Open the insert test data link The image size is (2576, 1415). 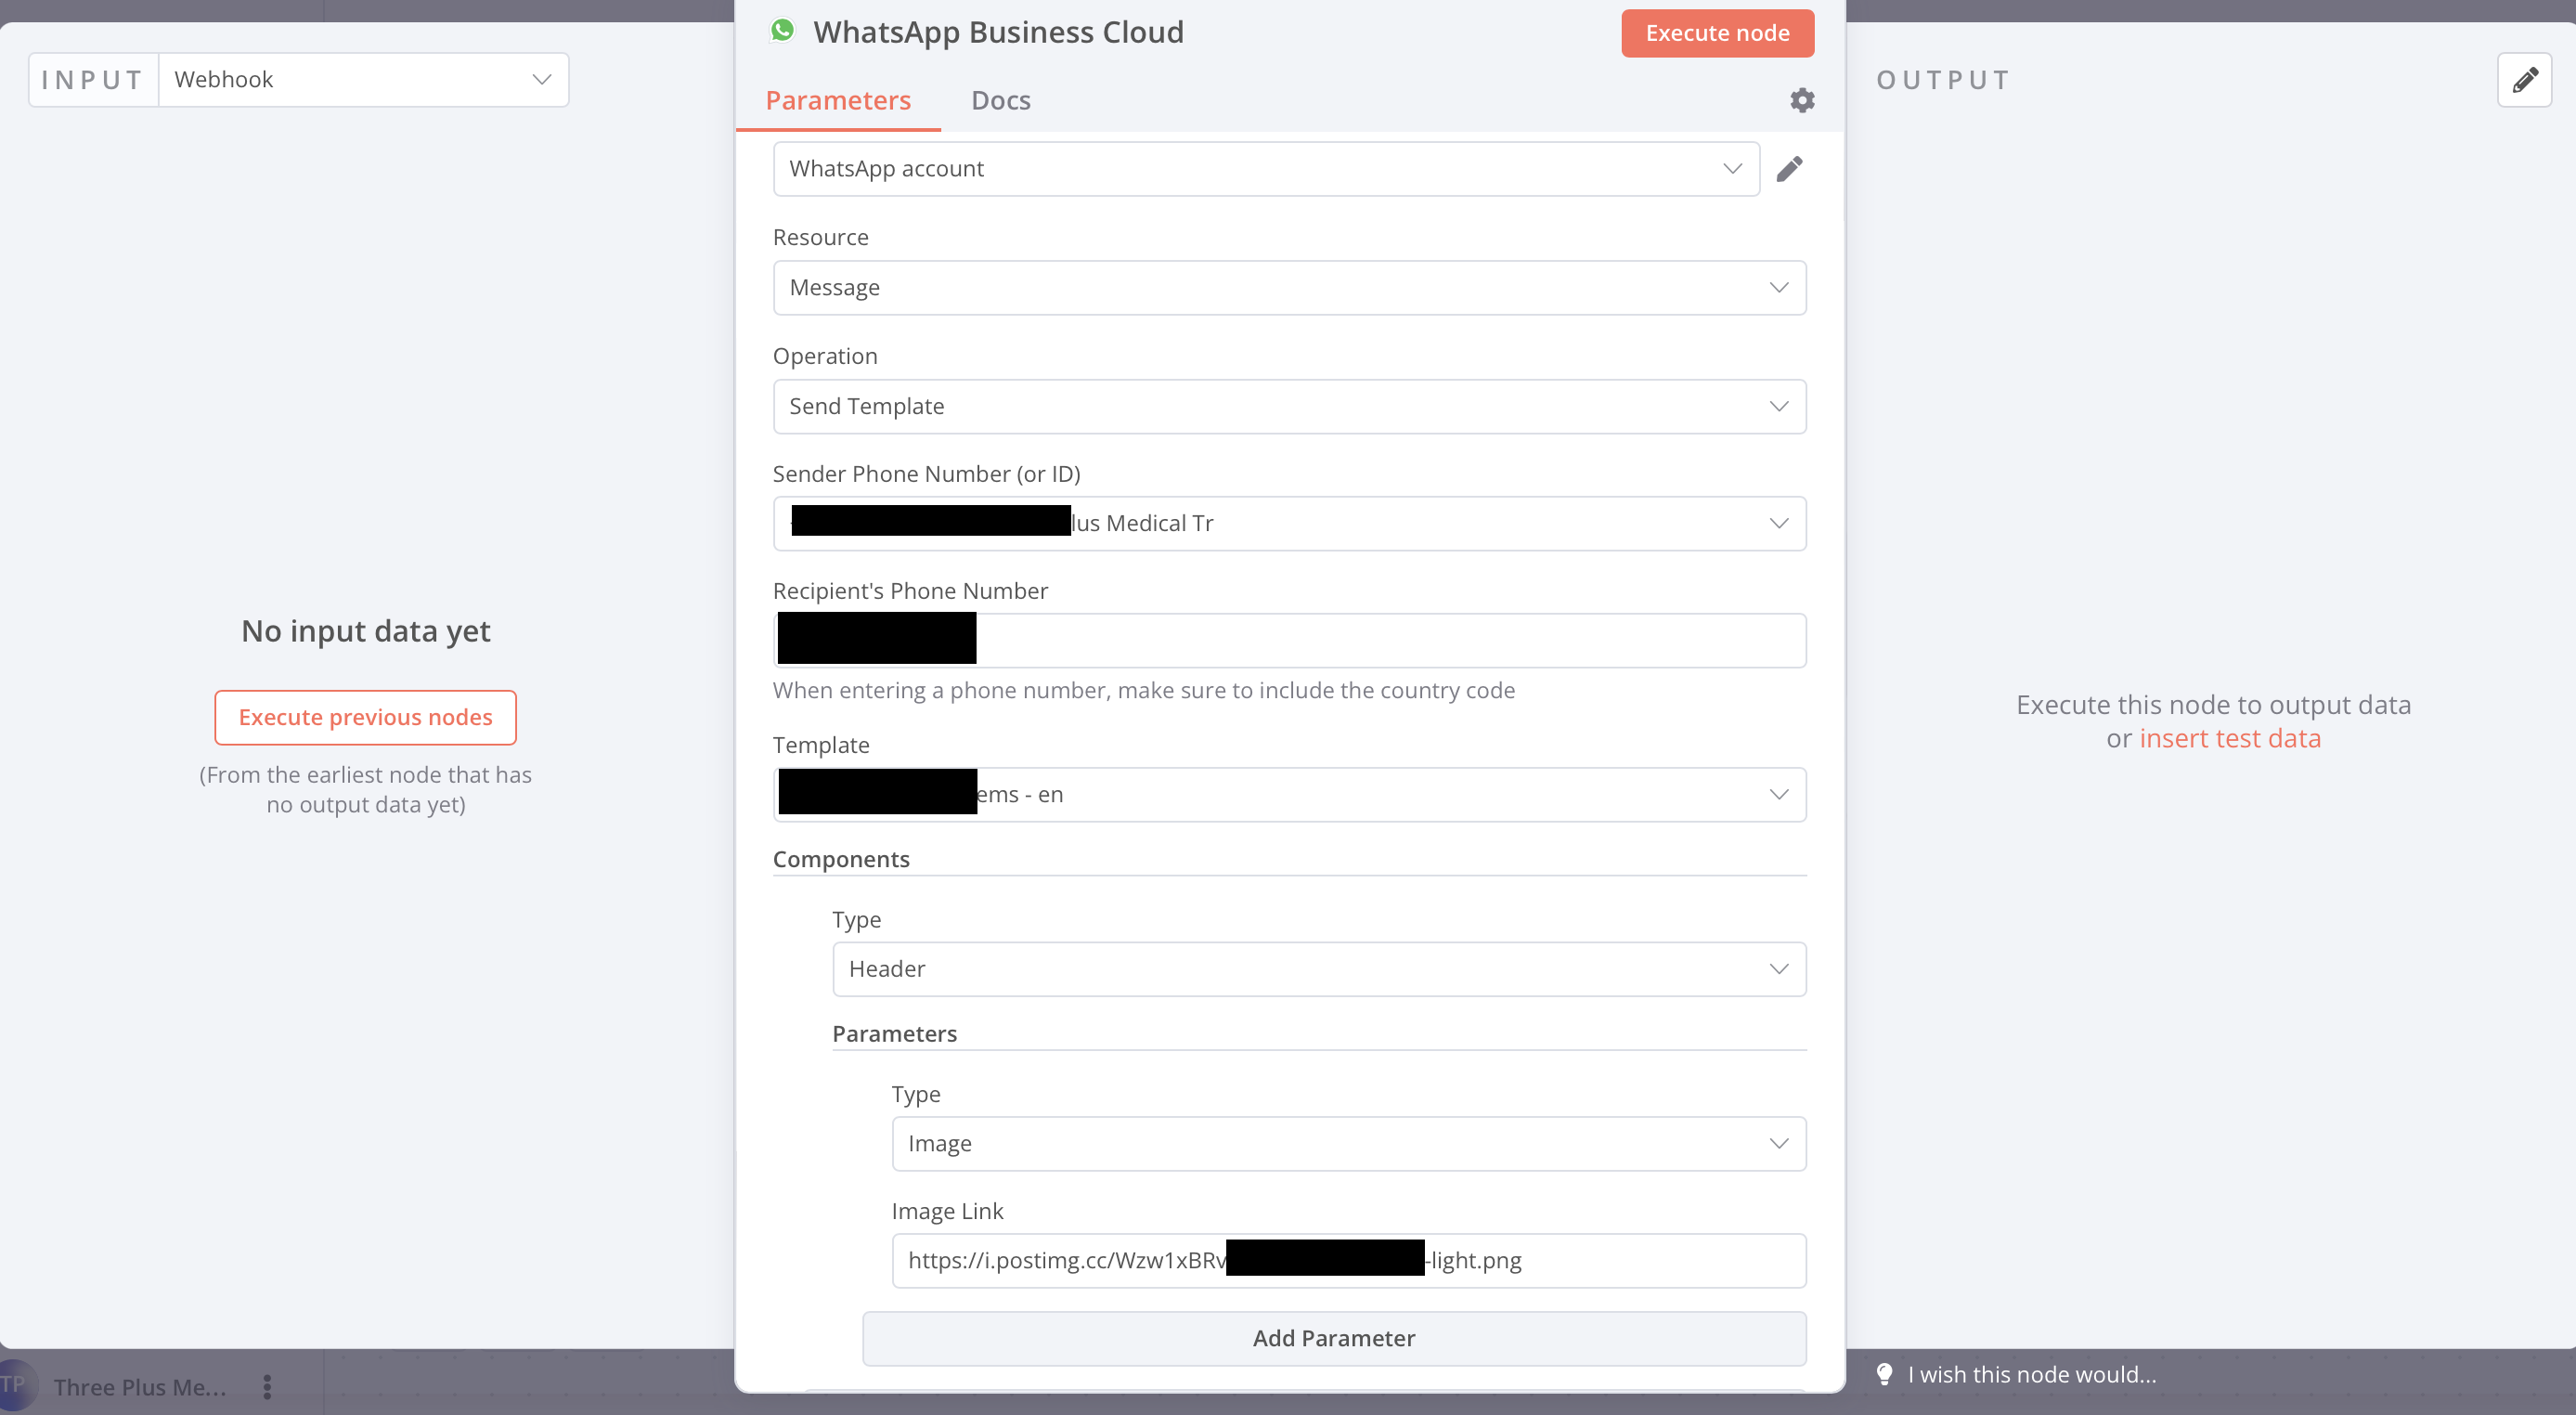click(2229, 738)
